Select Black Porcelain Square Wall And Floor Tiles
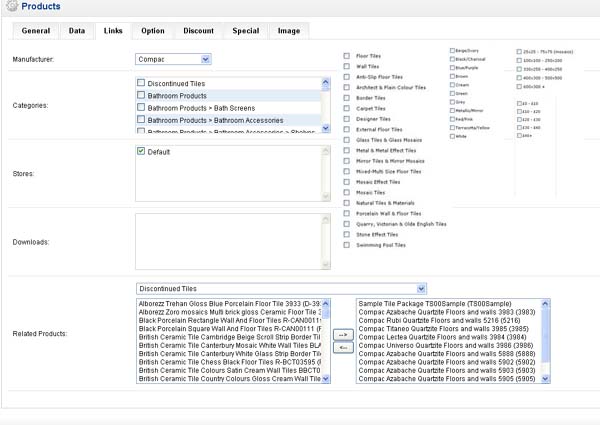600x425 pixels. click(x=229, y=329)
